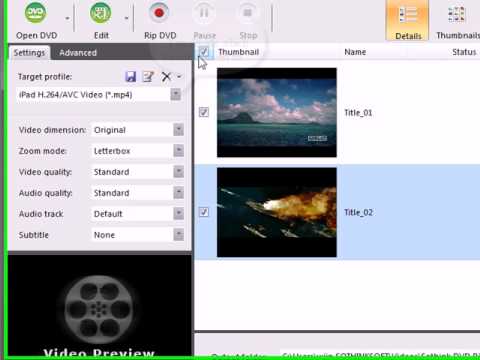Click the Pause button in toolbar
Viewport: 480px width, 360px height.
204,20
